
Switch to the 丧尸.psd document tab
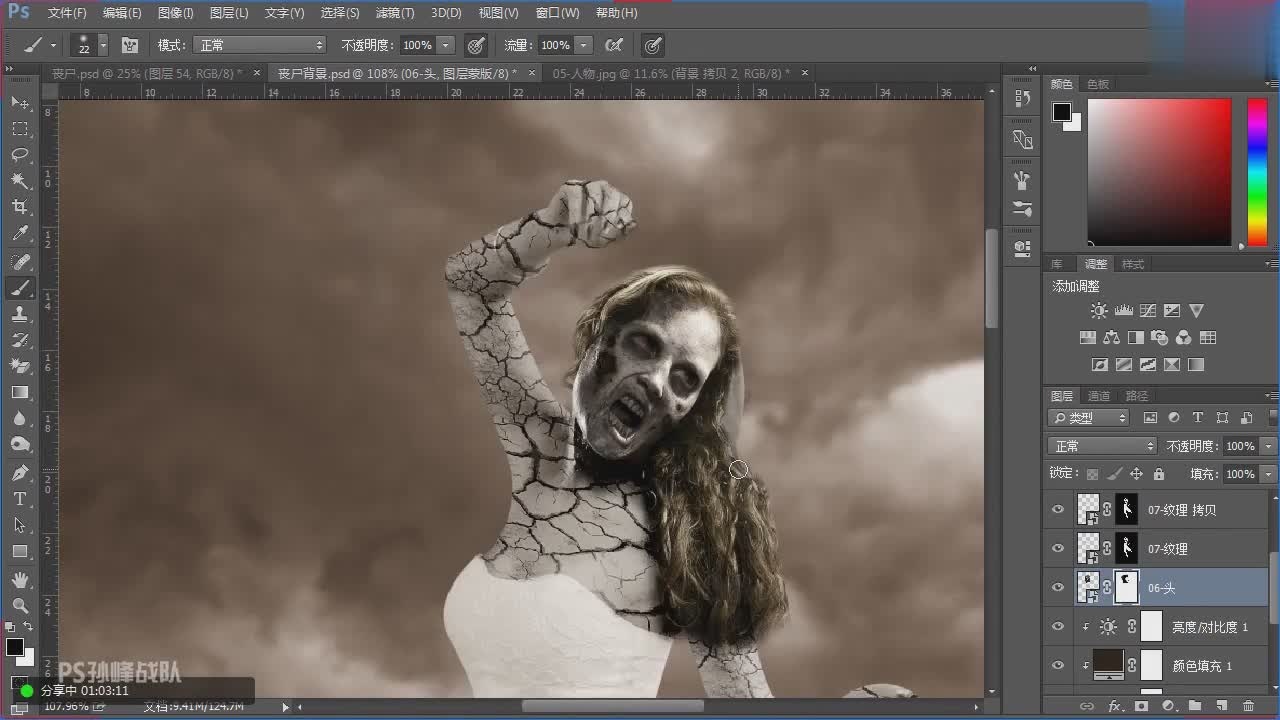pos(146,73)
